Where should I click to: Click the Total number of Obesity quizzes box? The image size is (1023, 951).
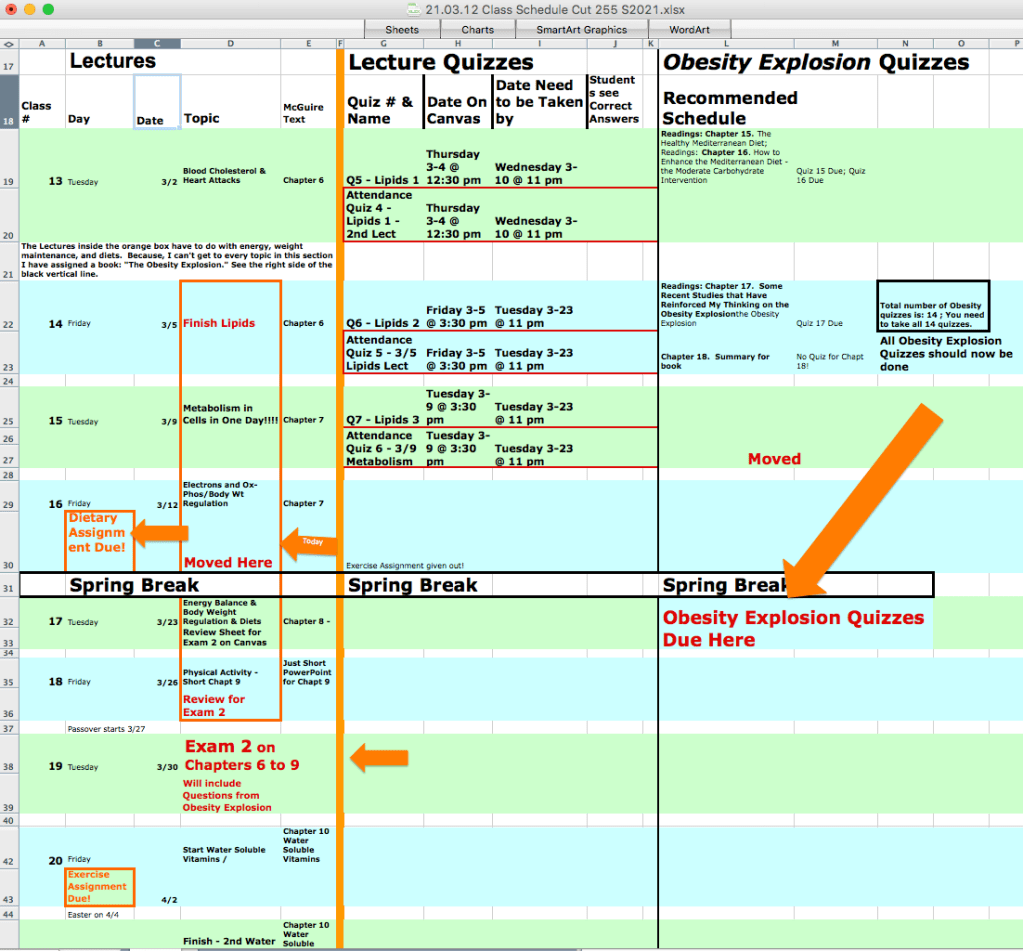pos(932,310)
